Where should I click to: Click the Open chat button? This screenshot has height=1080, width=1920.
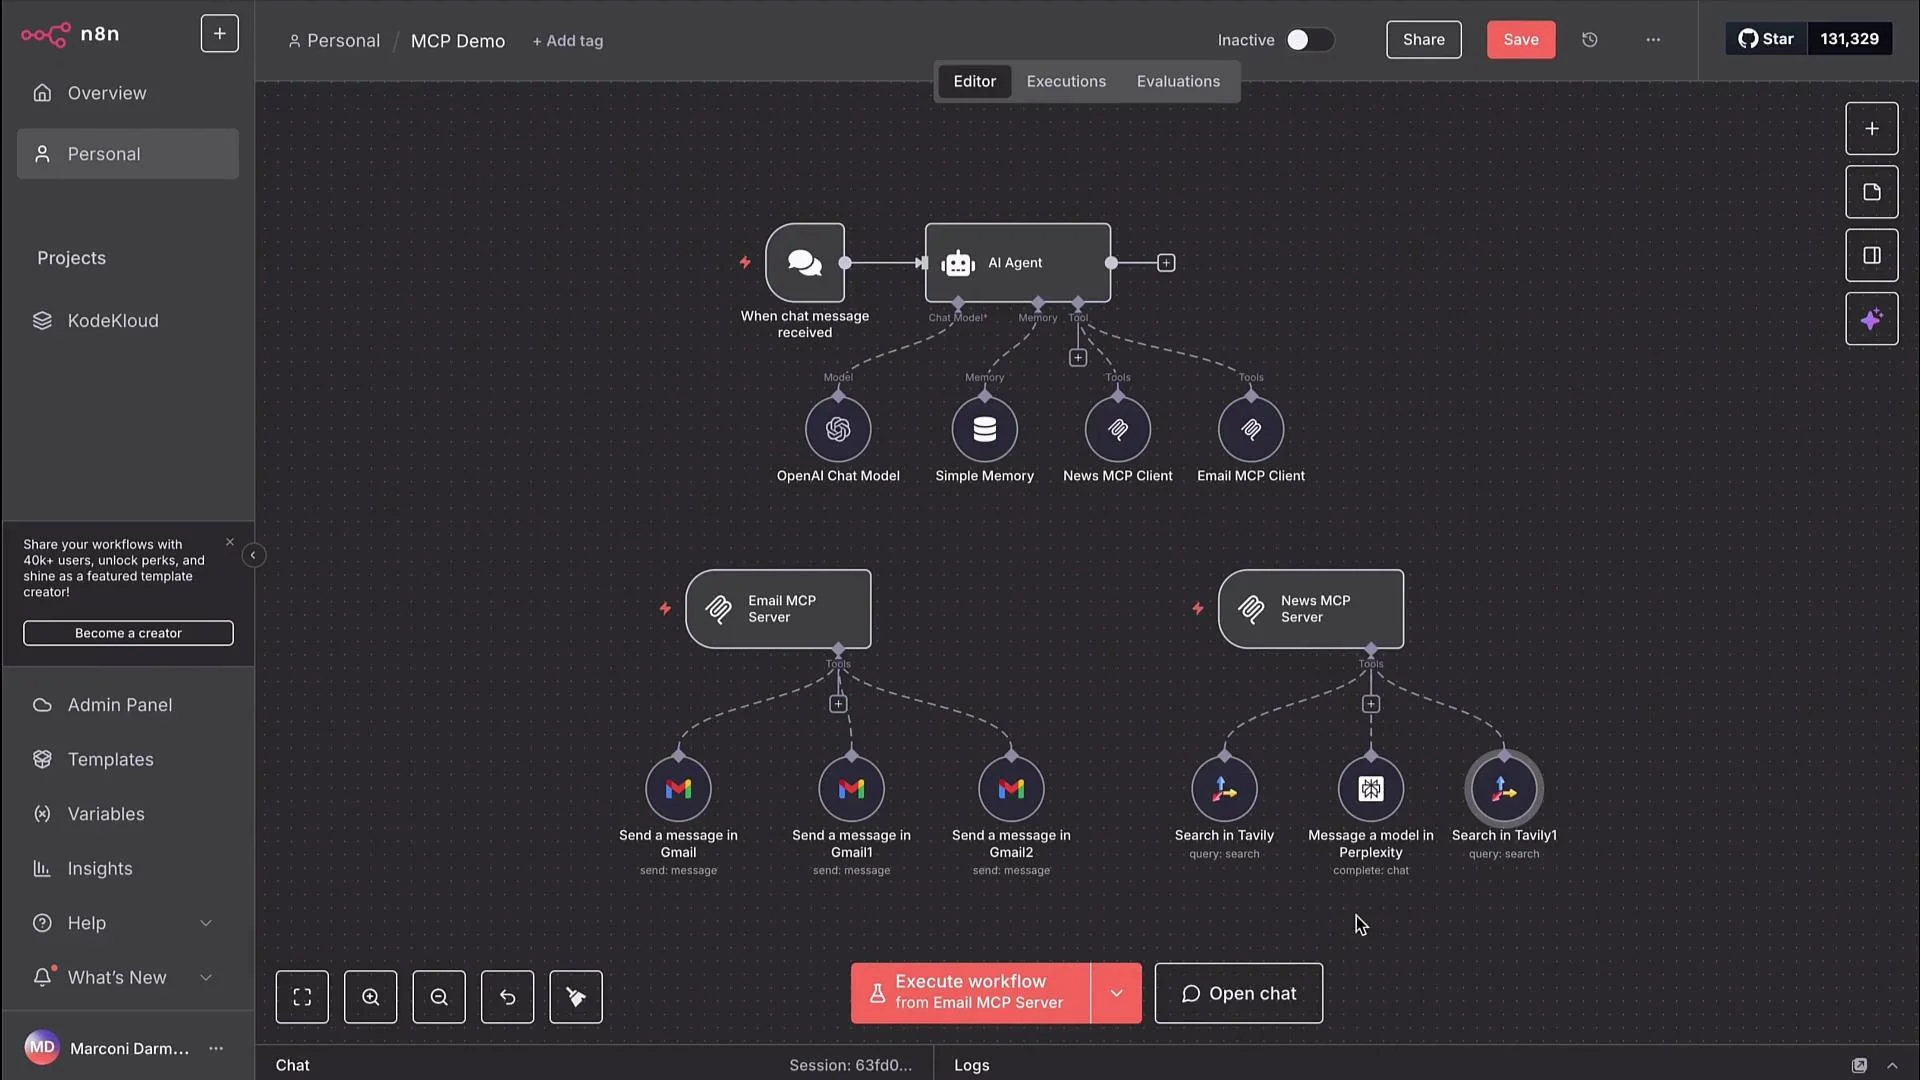pyautogui.click(x=1238, y=993)
